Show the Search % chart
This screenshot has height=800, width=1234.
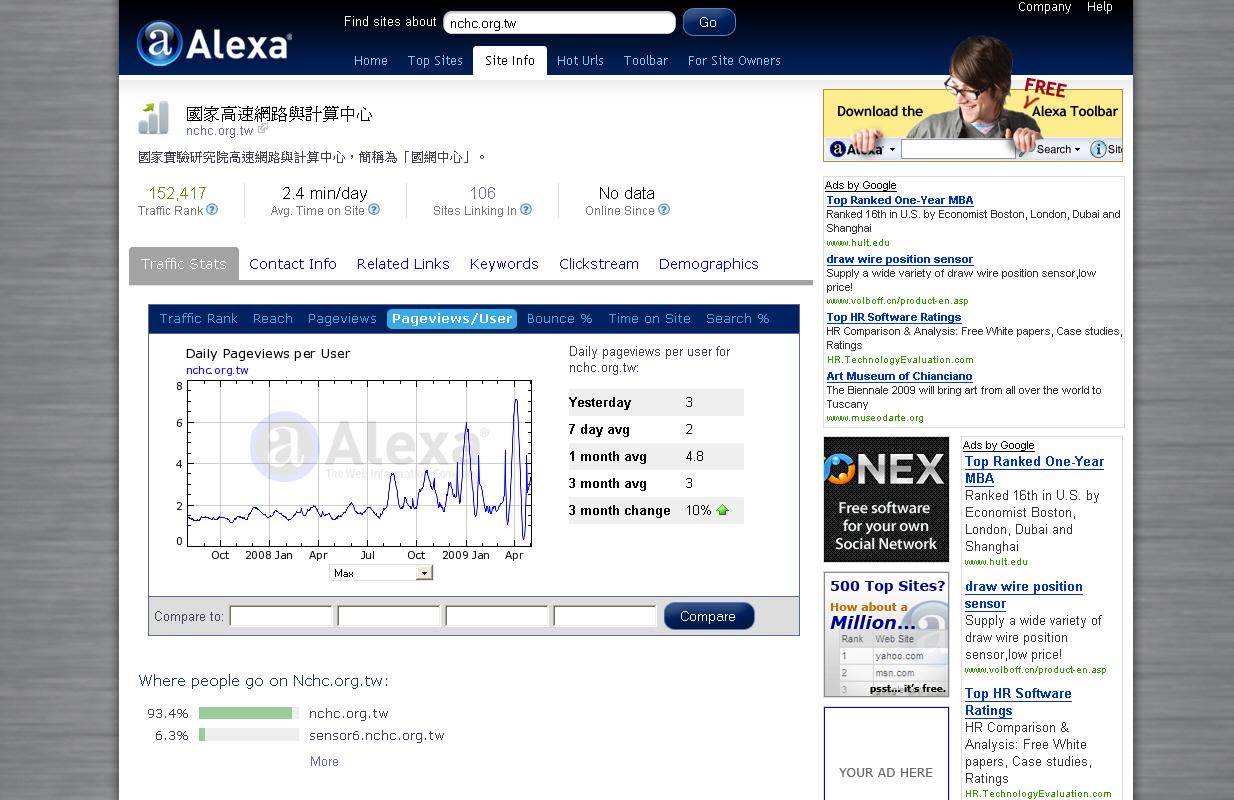coord(738,319)
